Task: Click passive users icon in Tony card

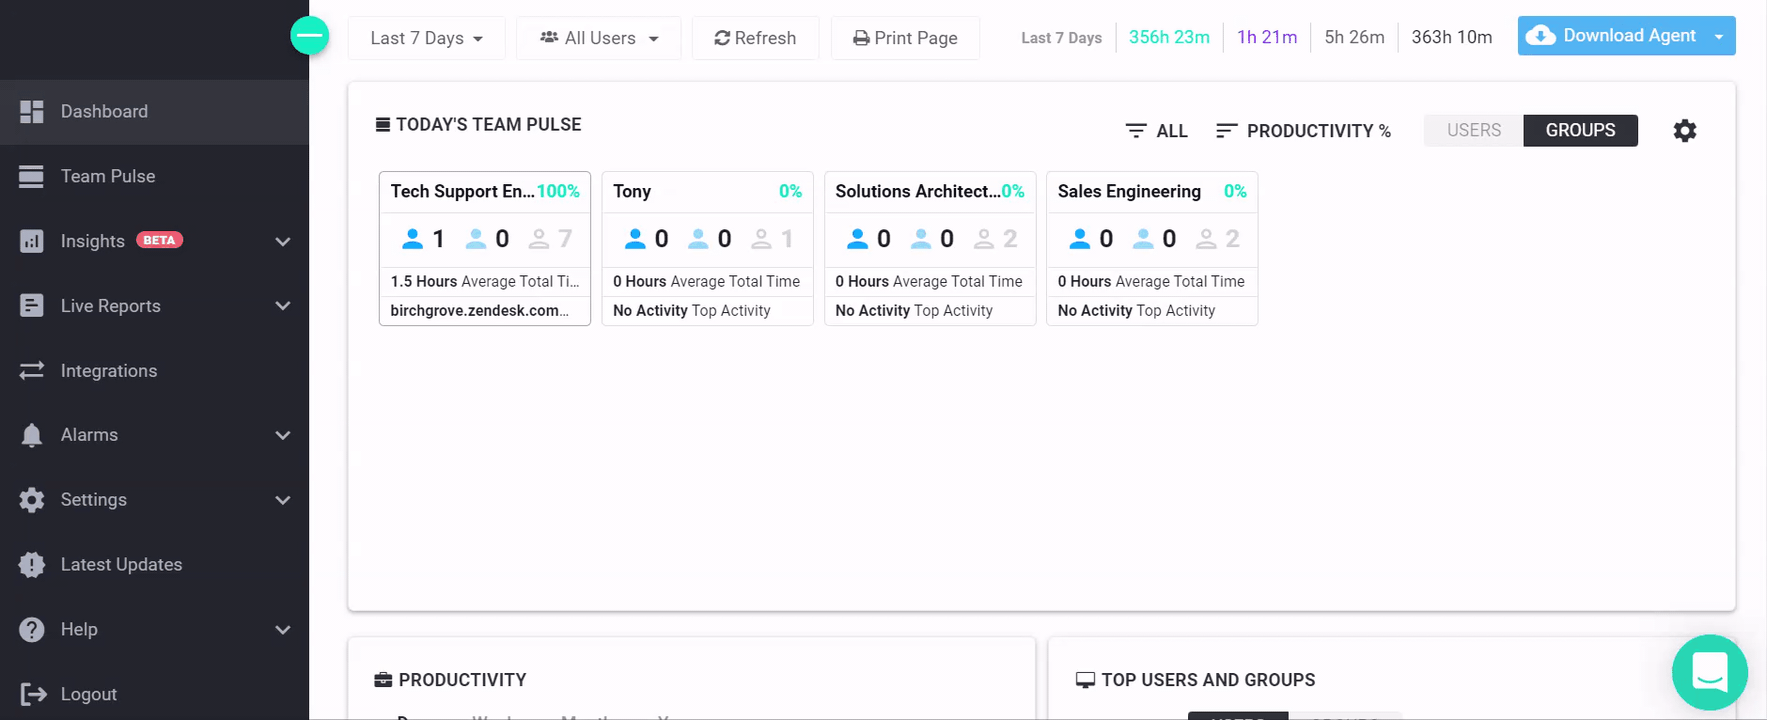Action: (x=698, y=239)
